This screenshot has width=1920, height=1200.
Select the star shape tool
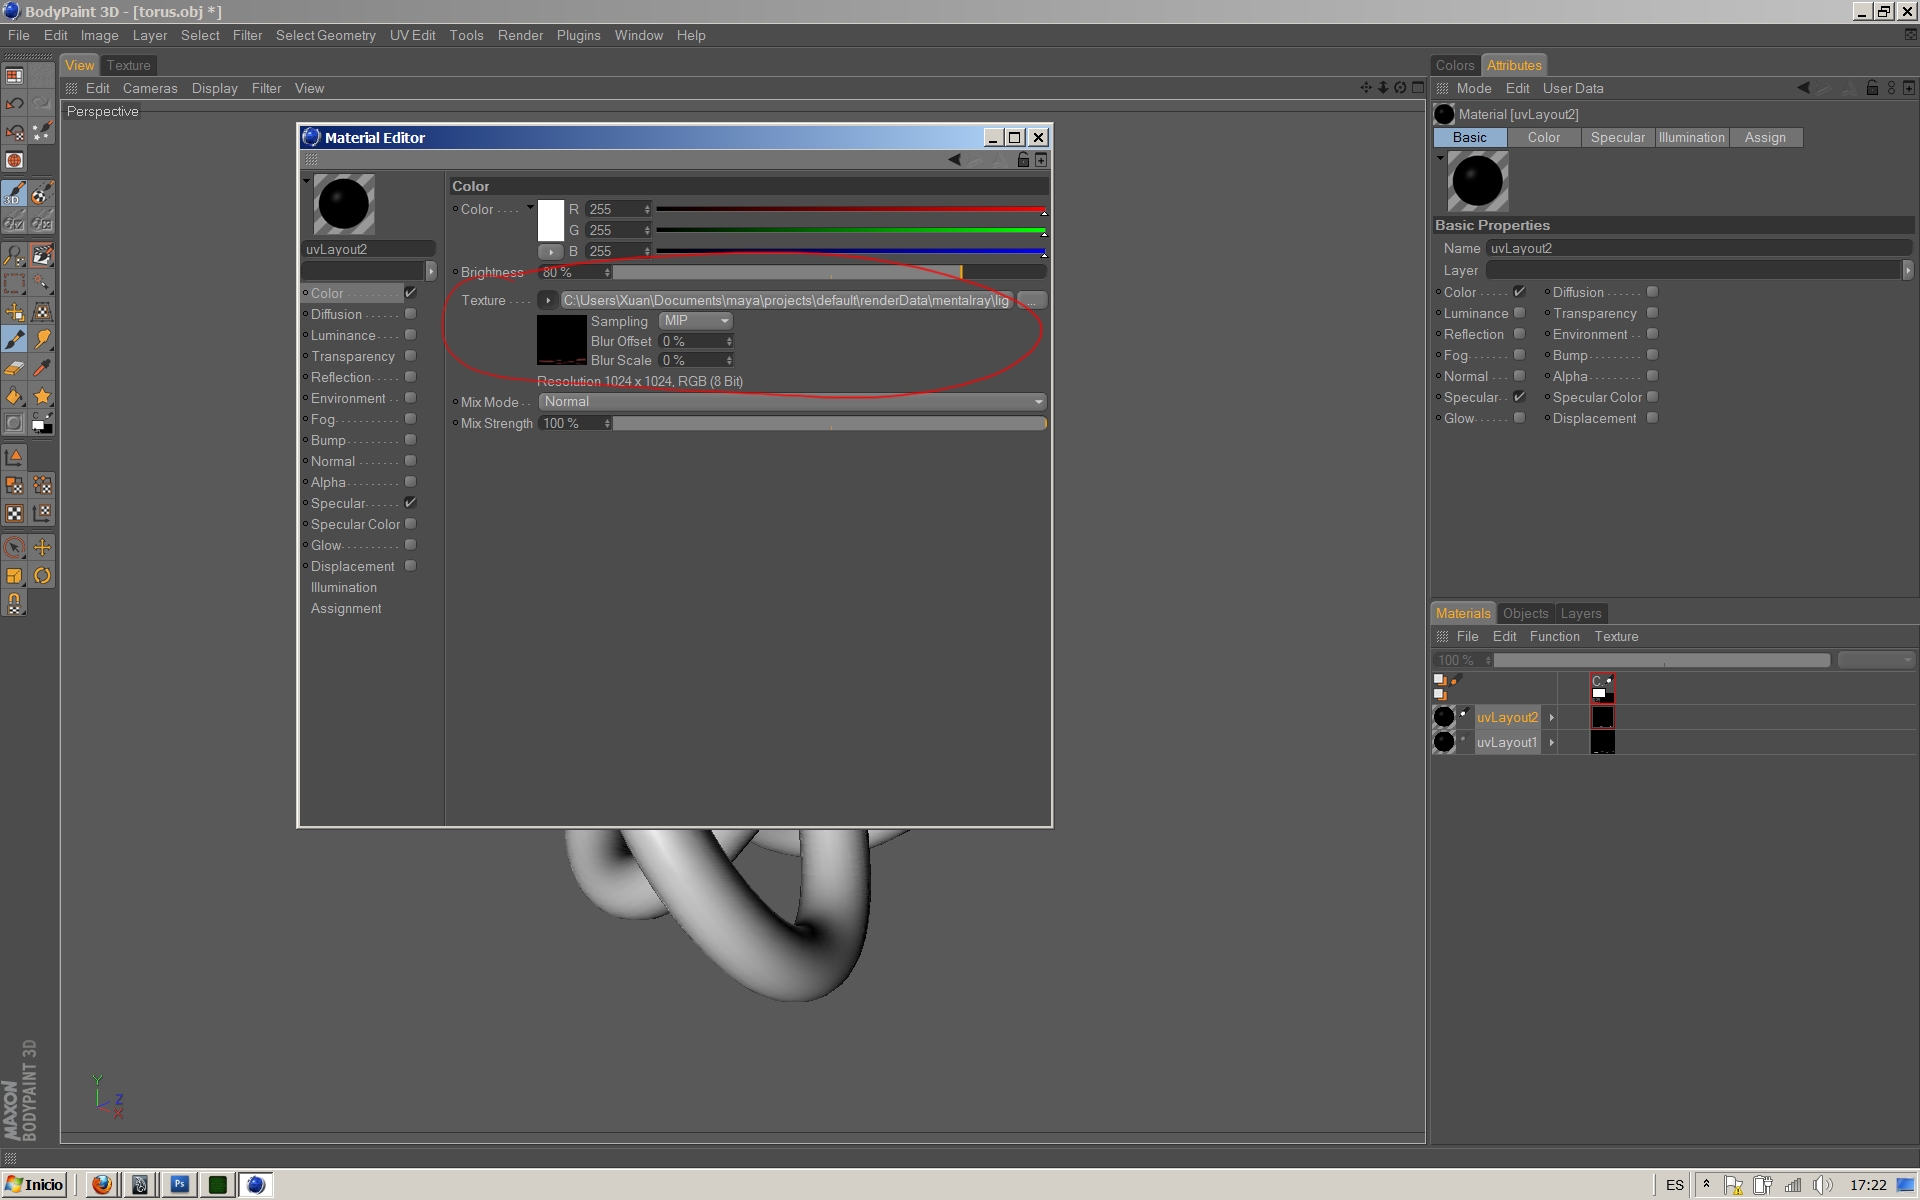coord(42,396)
